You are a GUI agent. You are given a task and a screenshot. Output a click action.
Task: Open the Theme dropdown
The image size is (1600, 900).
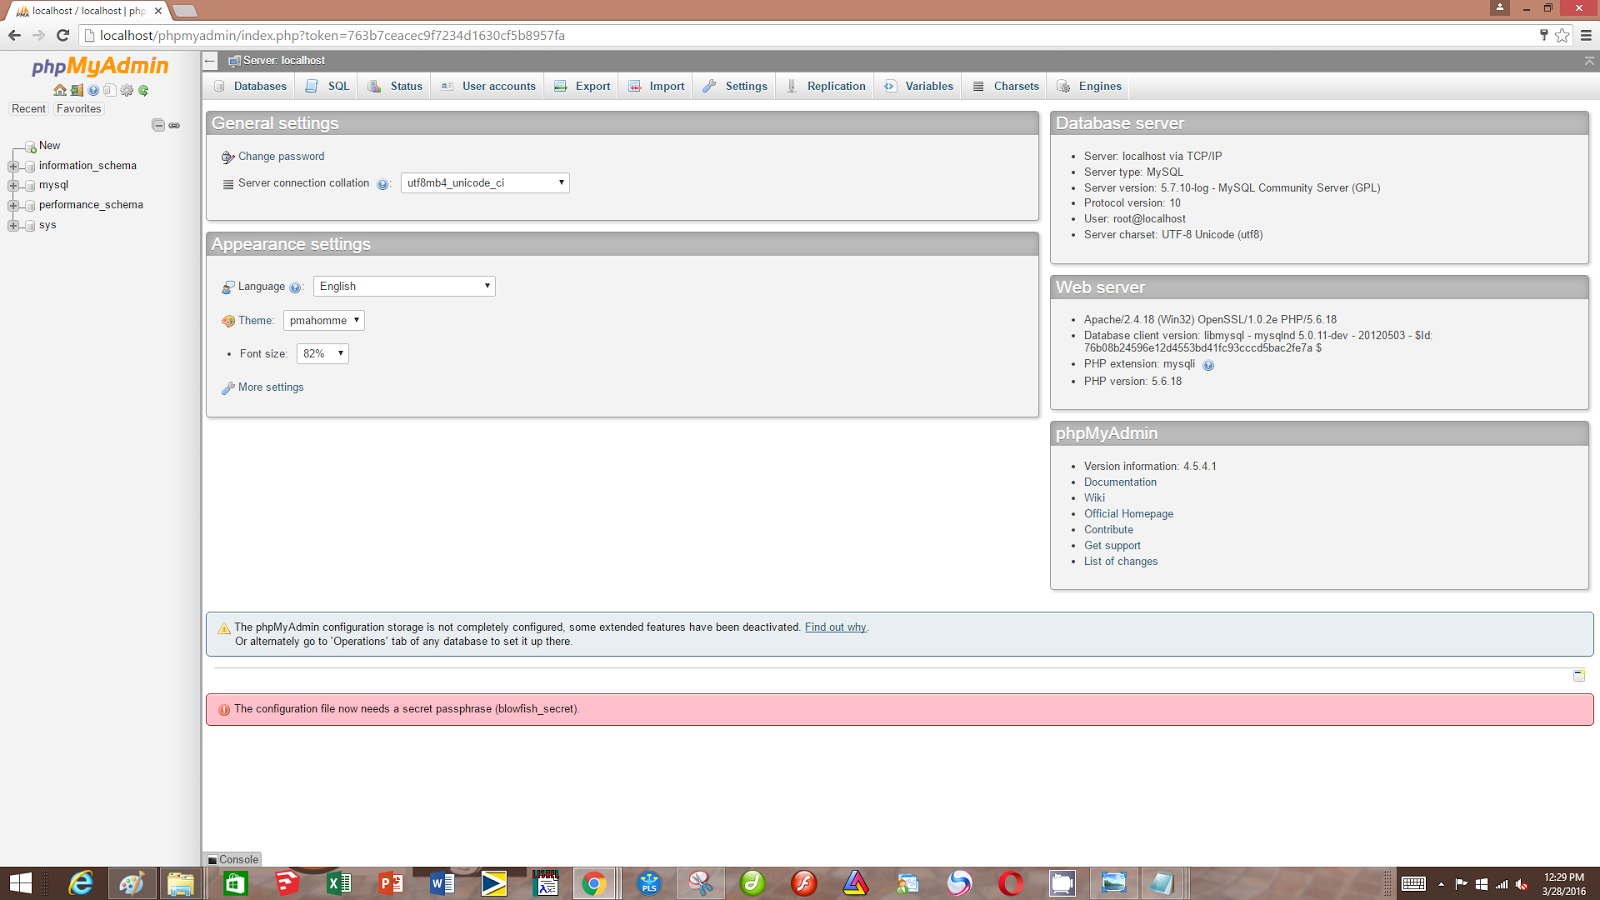(x=324, y=321)
